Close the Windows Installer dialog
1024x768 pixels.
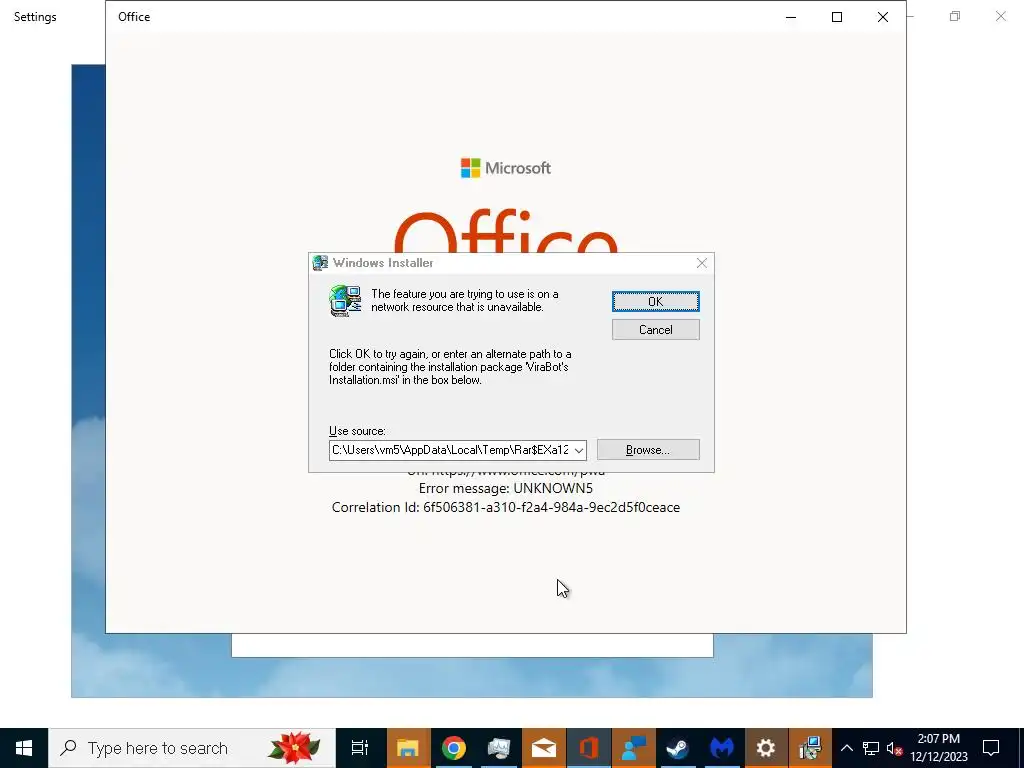[x=701, y=263]
